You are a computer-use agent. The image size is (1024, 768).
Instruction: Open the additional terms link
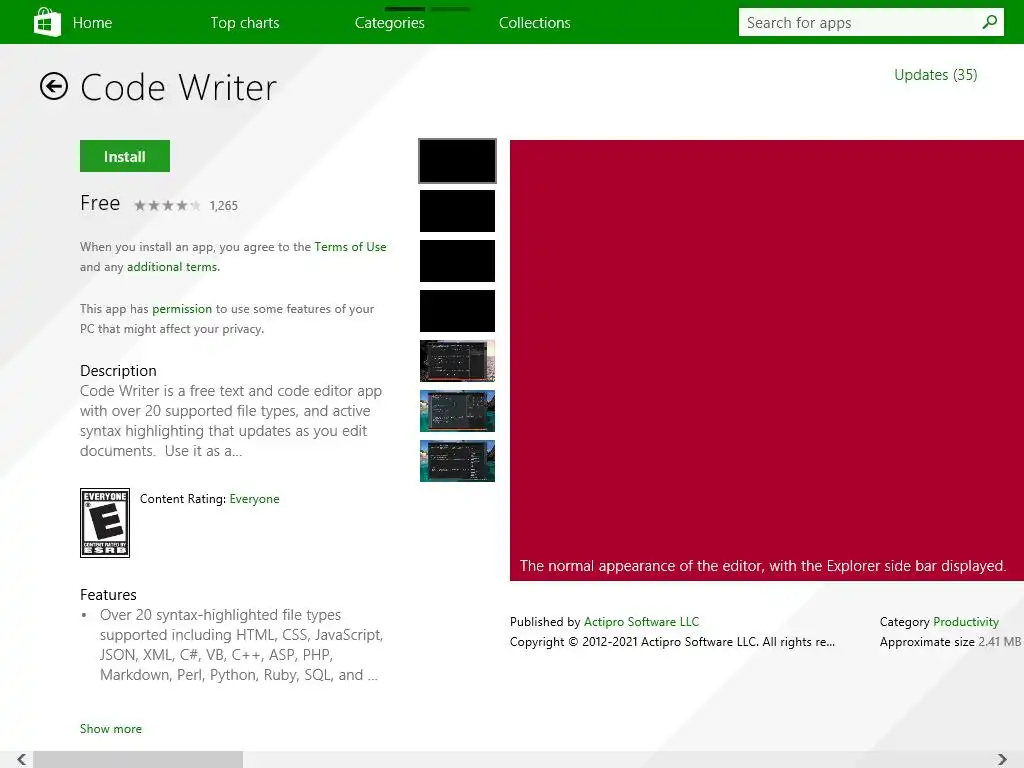(x=172, y=266)
